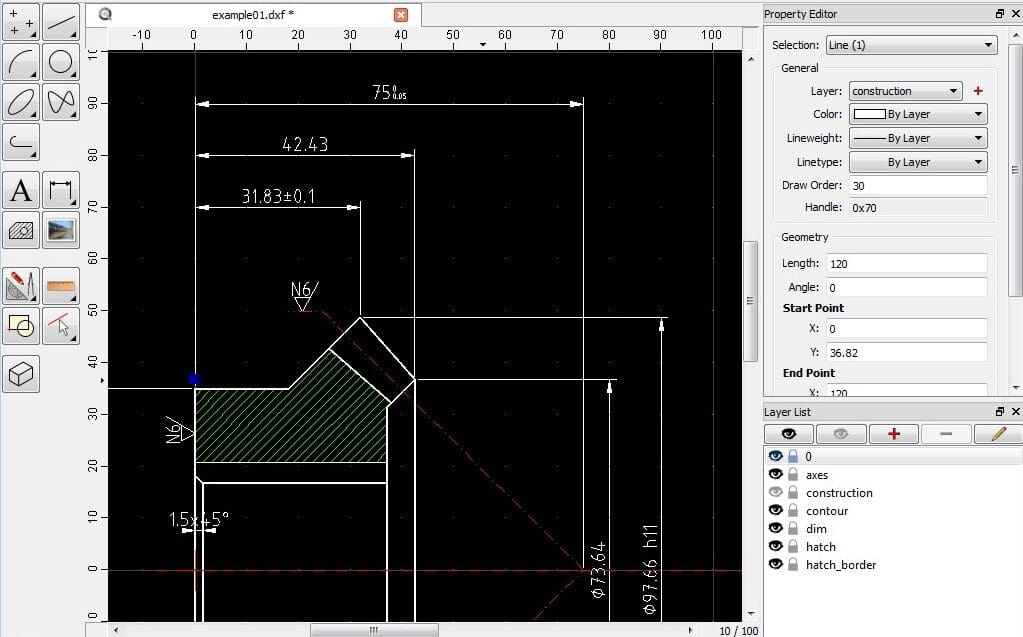
Task: Click the canvas horizontal scrollbar thumb
Action: (x=374, y=630)
